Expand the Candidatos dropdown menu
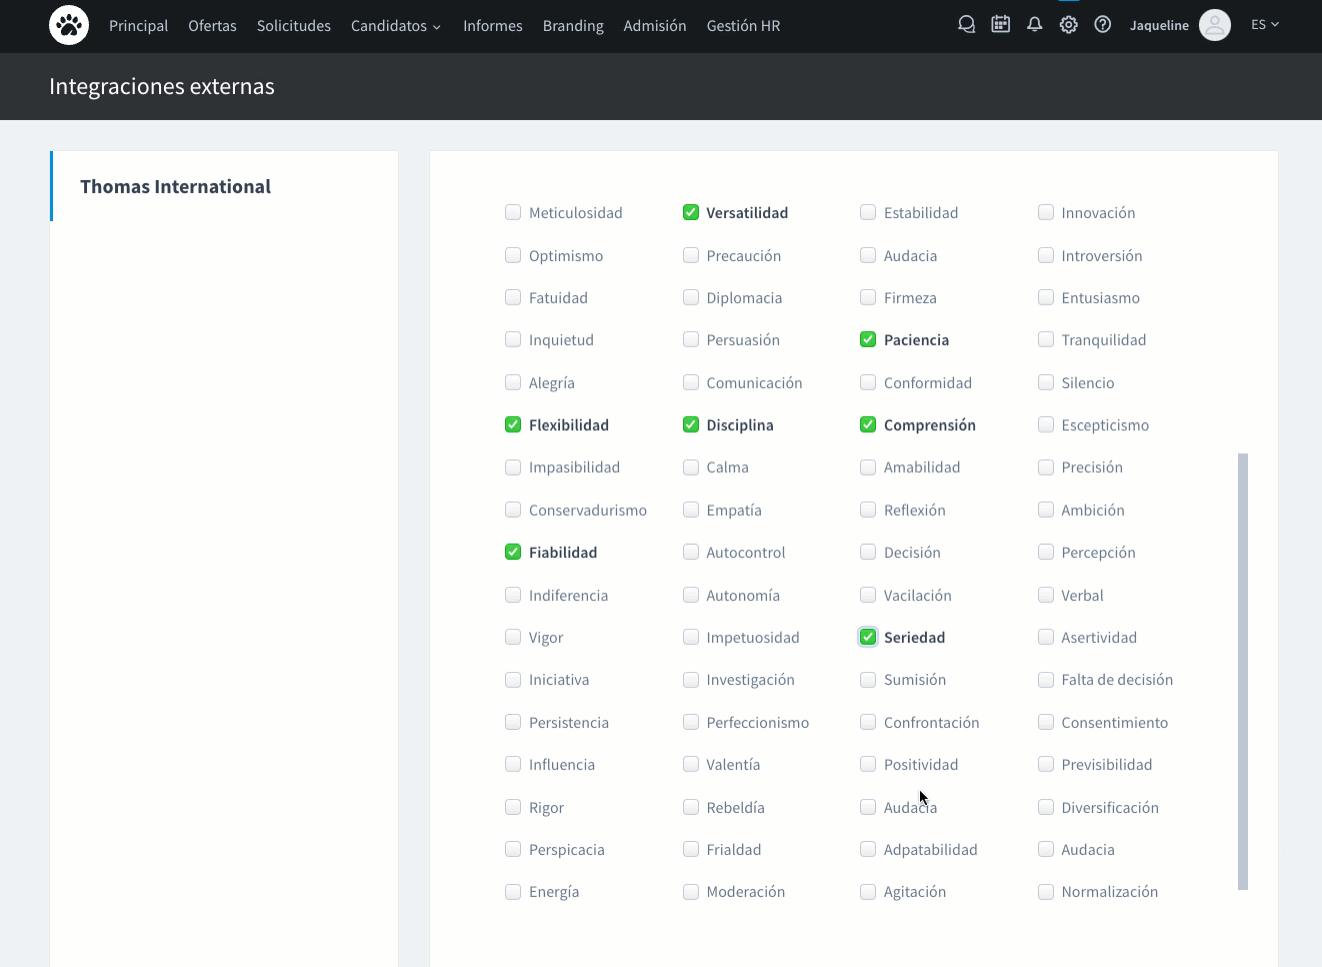The height and width of the screenshot is (967, 1322). click(x=395, y=26)
